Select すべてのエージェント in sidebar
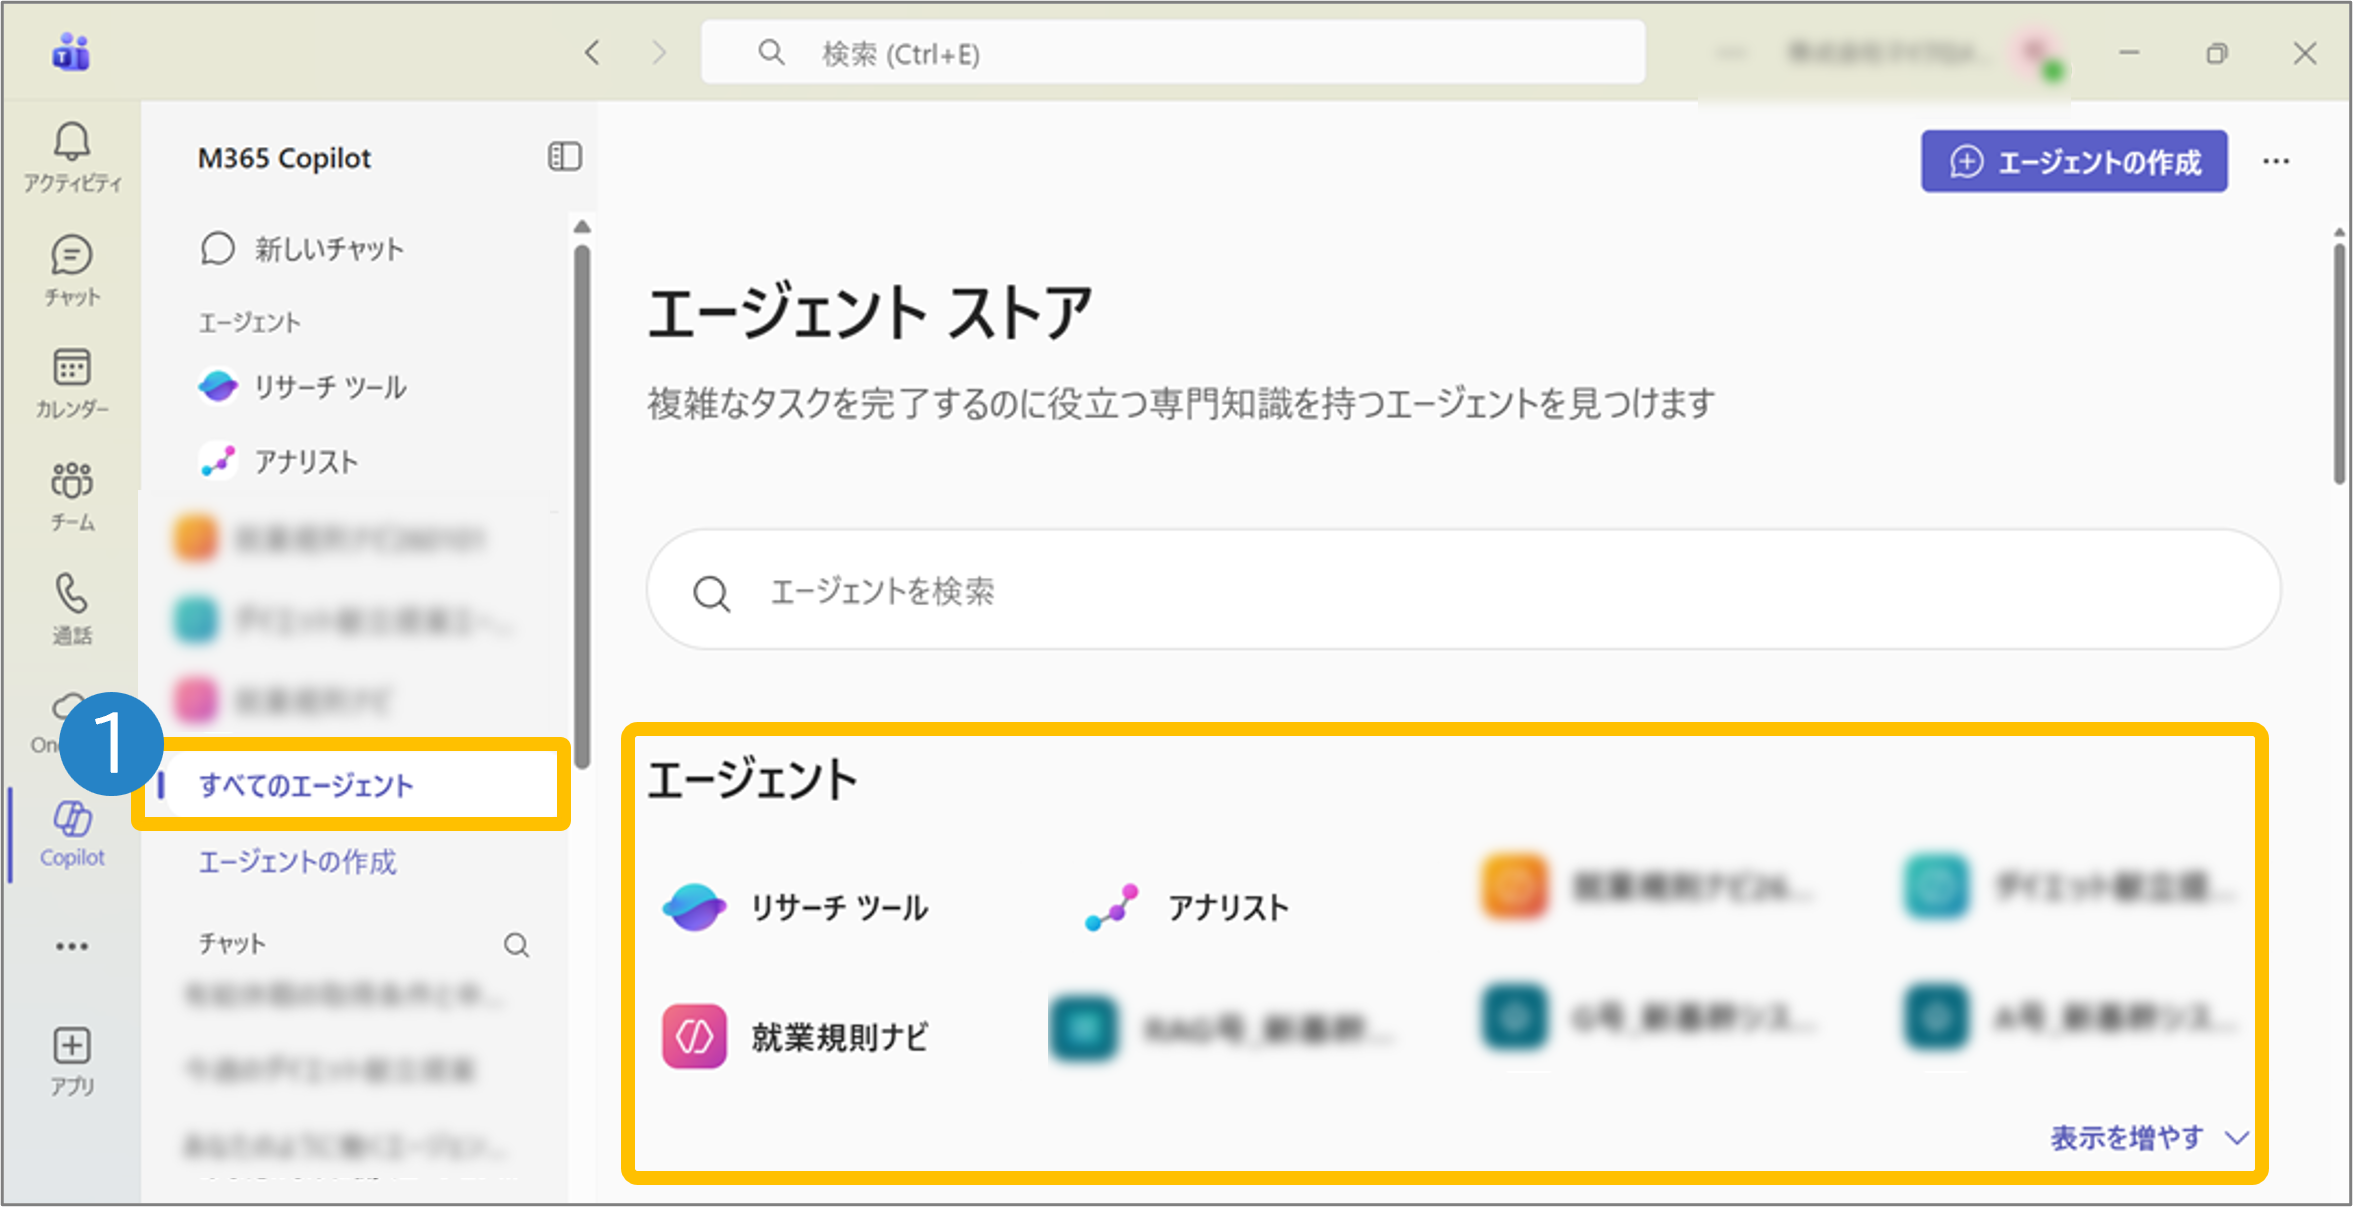The image size is (2353, 1207). click(306, 786)
